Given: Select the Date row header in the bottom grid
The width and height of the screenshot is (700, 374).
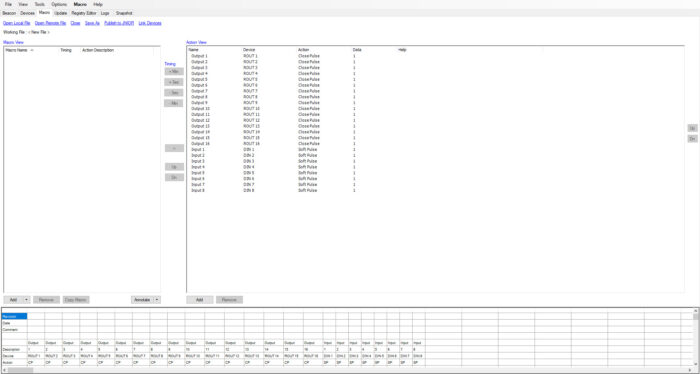Looking at the screenshot, I should tap(14, 323).
